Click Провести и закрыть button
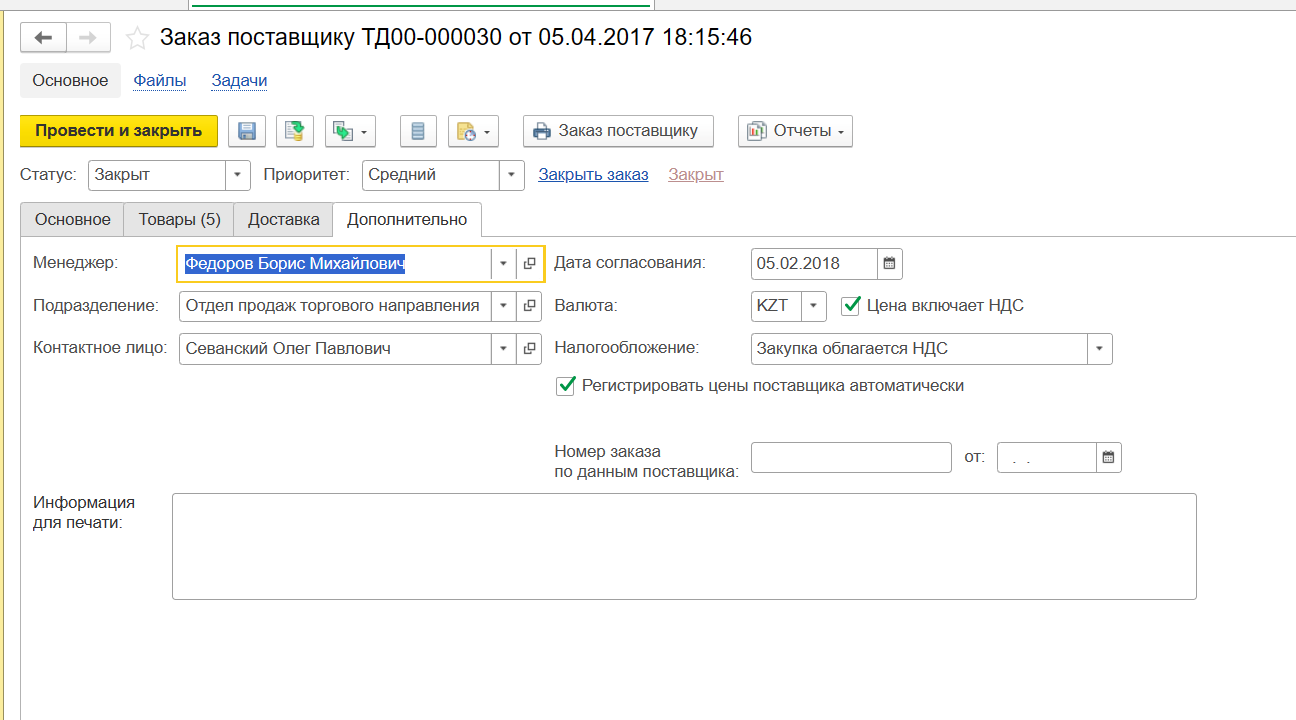 [x=119, y=131]
